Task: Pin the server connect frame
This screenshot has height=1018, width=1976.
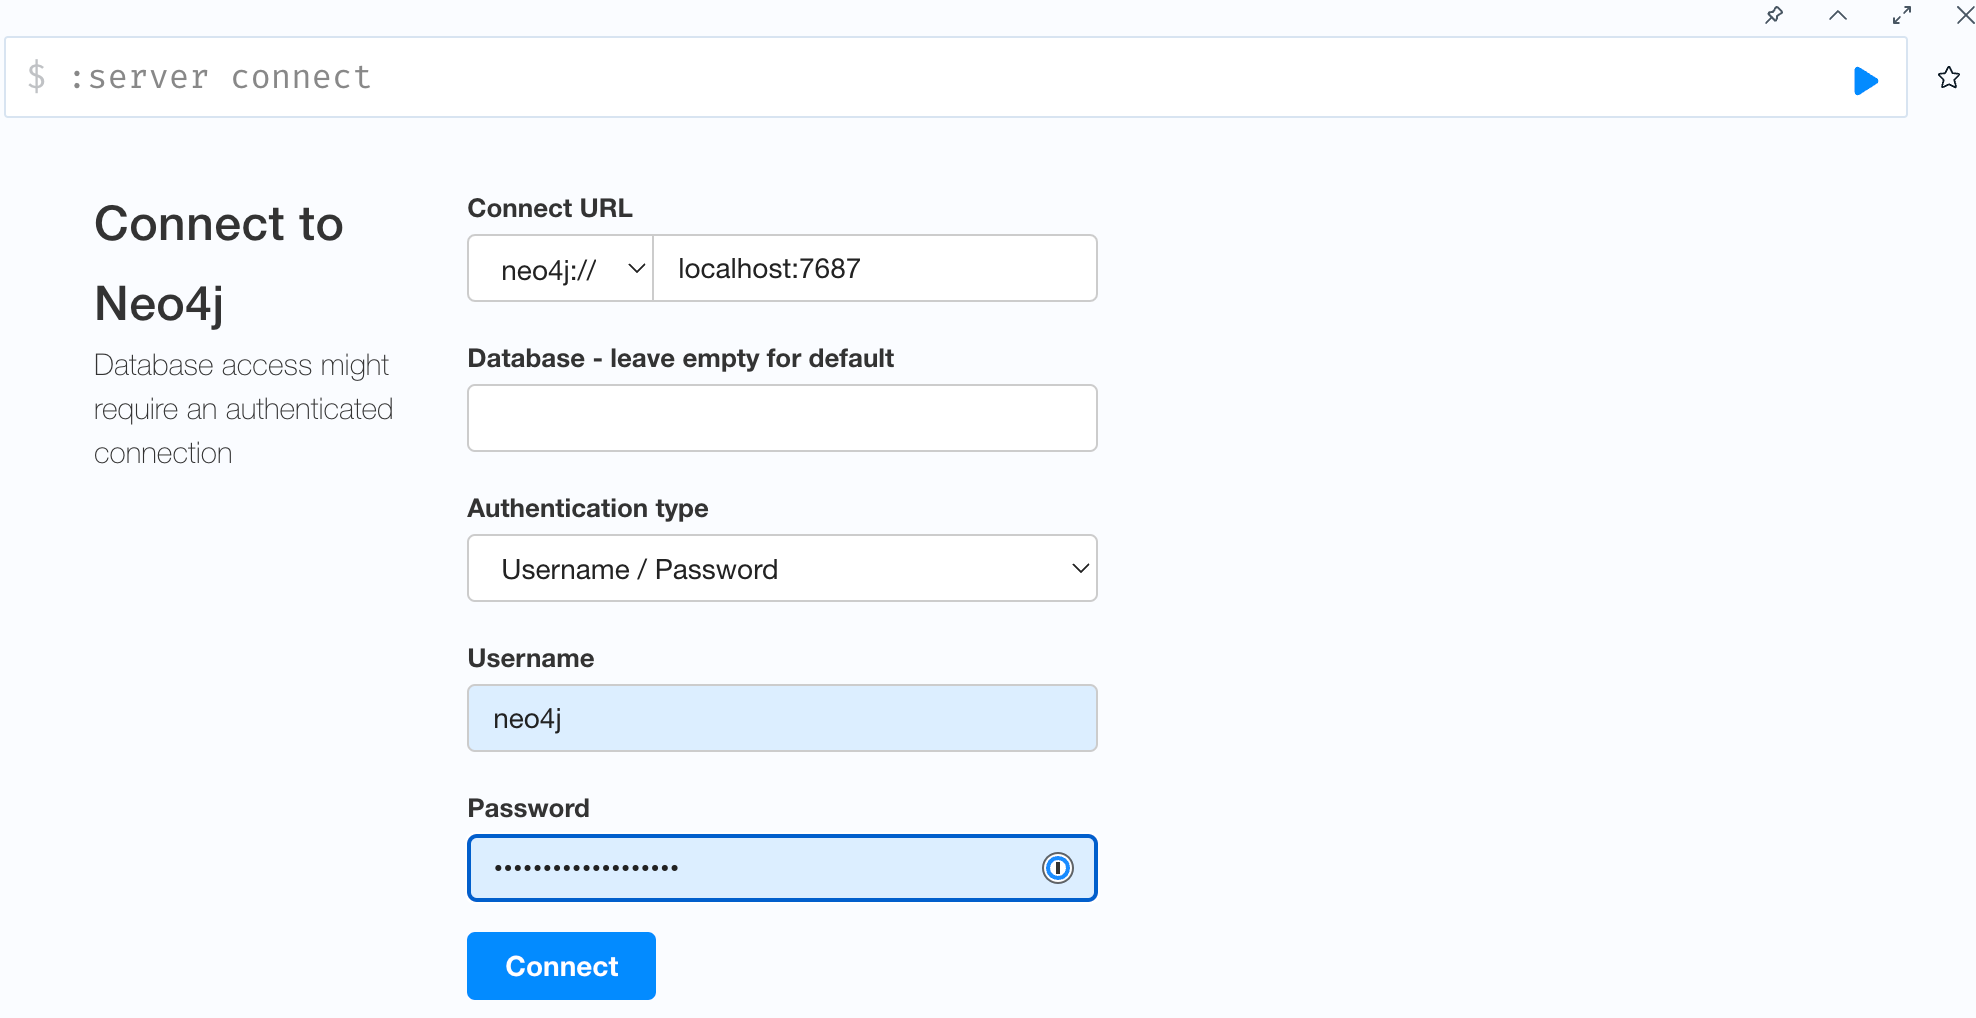Action: click(1774, 15)
